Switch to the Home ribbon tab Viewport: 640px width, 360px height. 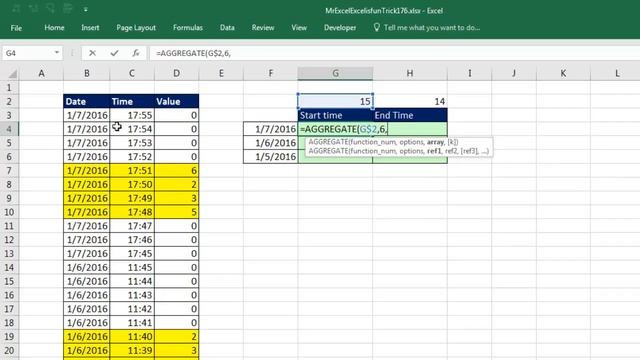54,28
